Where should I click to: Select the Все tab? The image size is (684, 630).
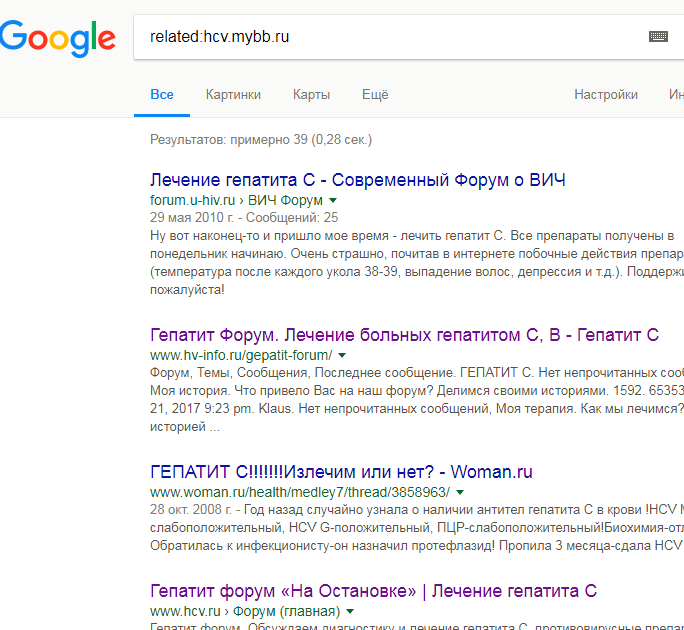point(162,95)
